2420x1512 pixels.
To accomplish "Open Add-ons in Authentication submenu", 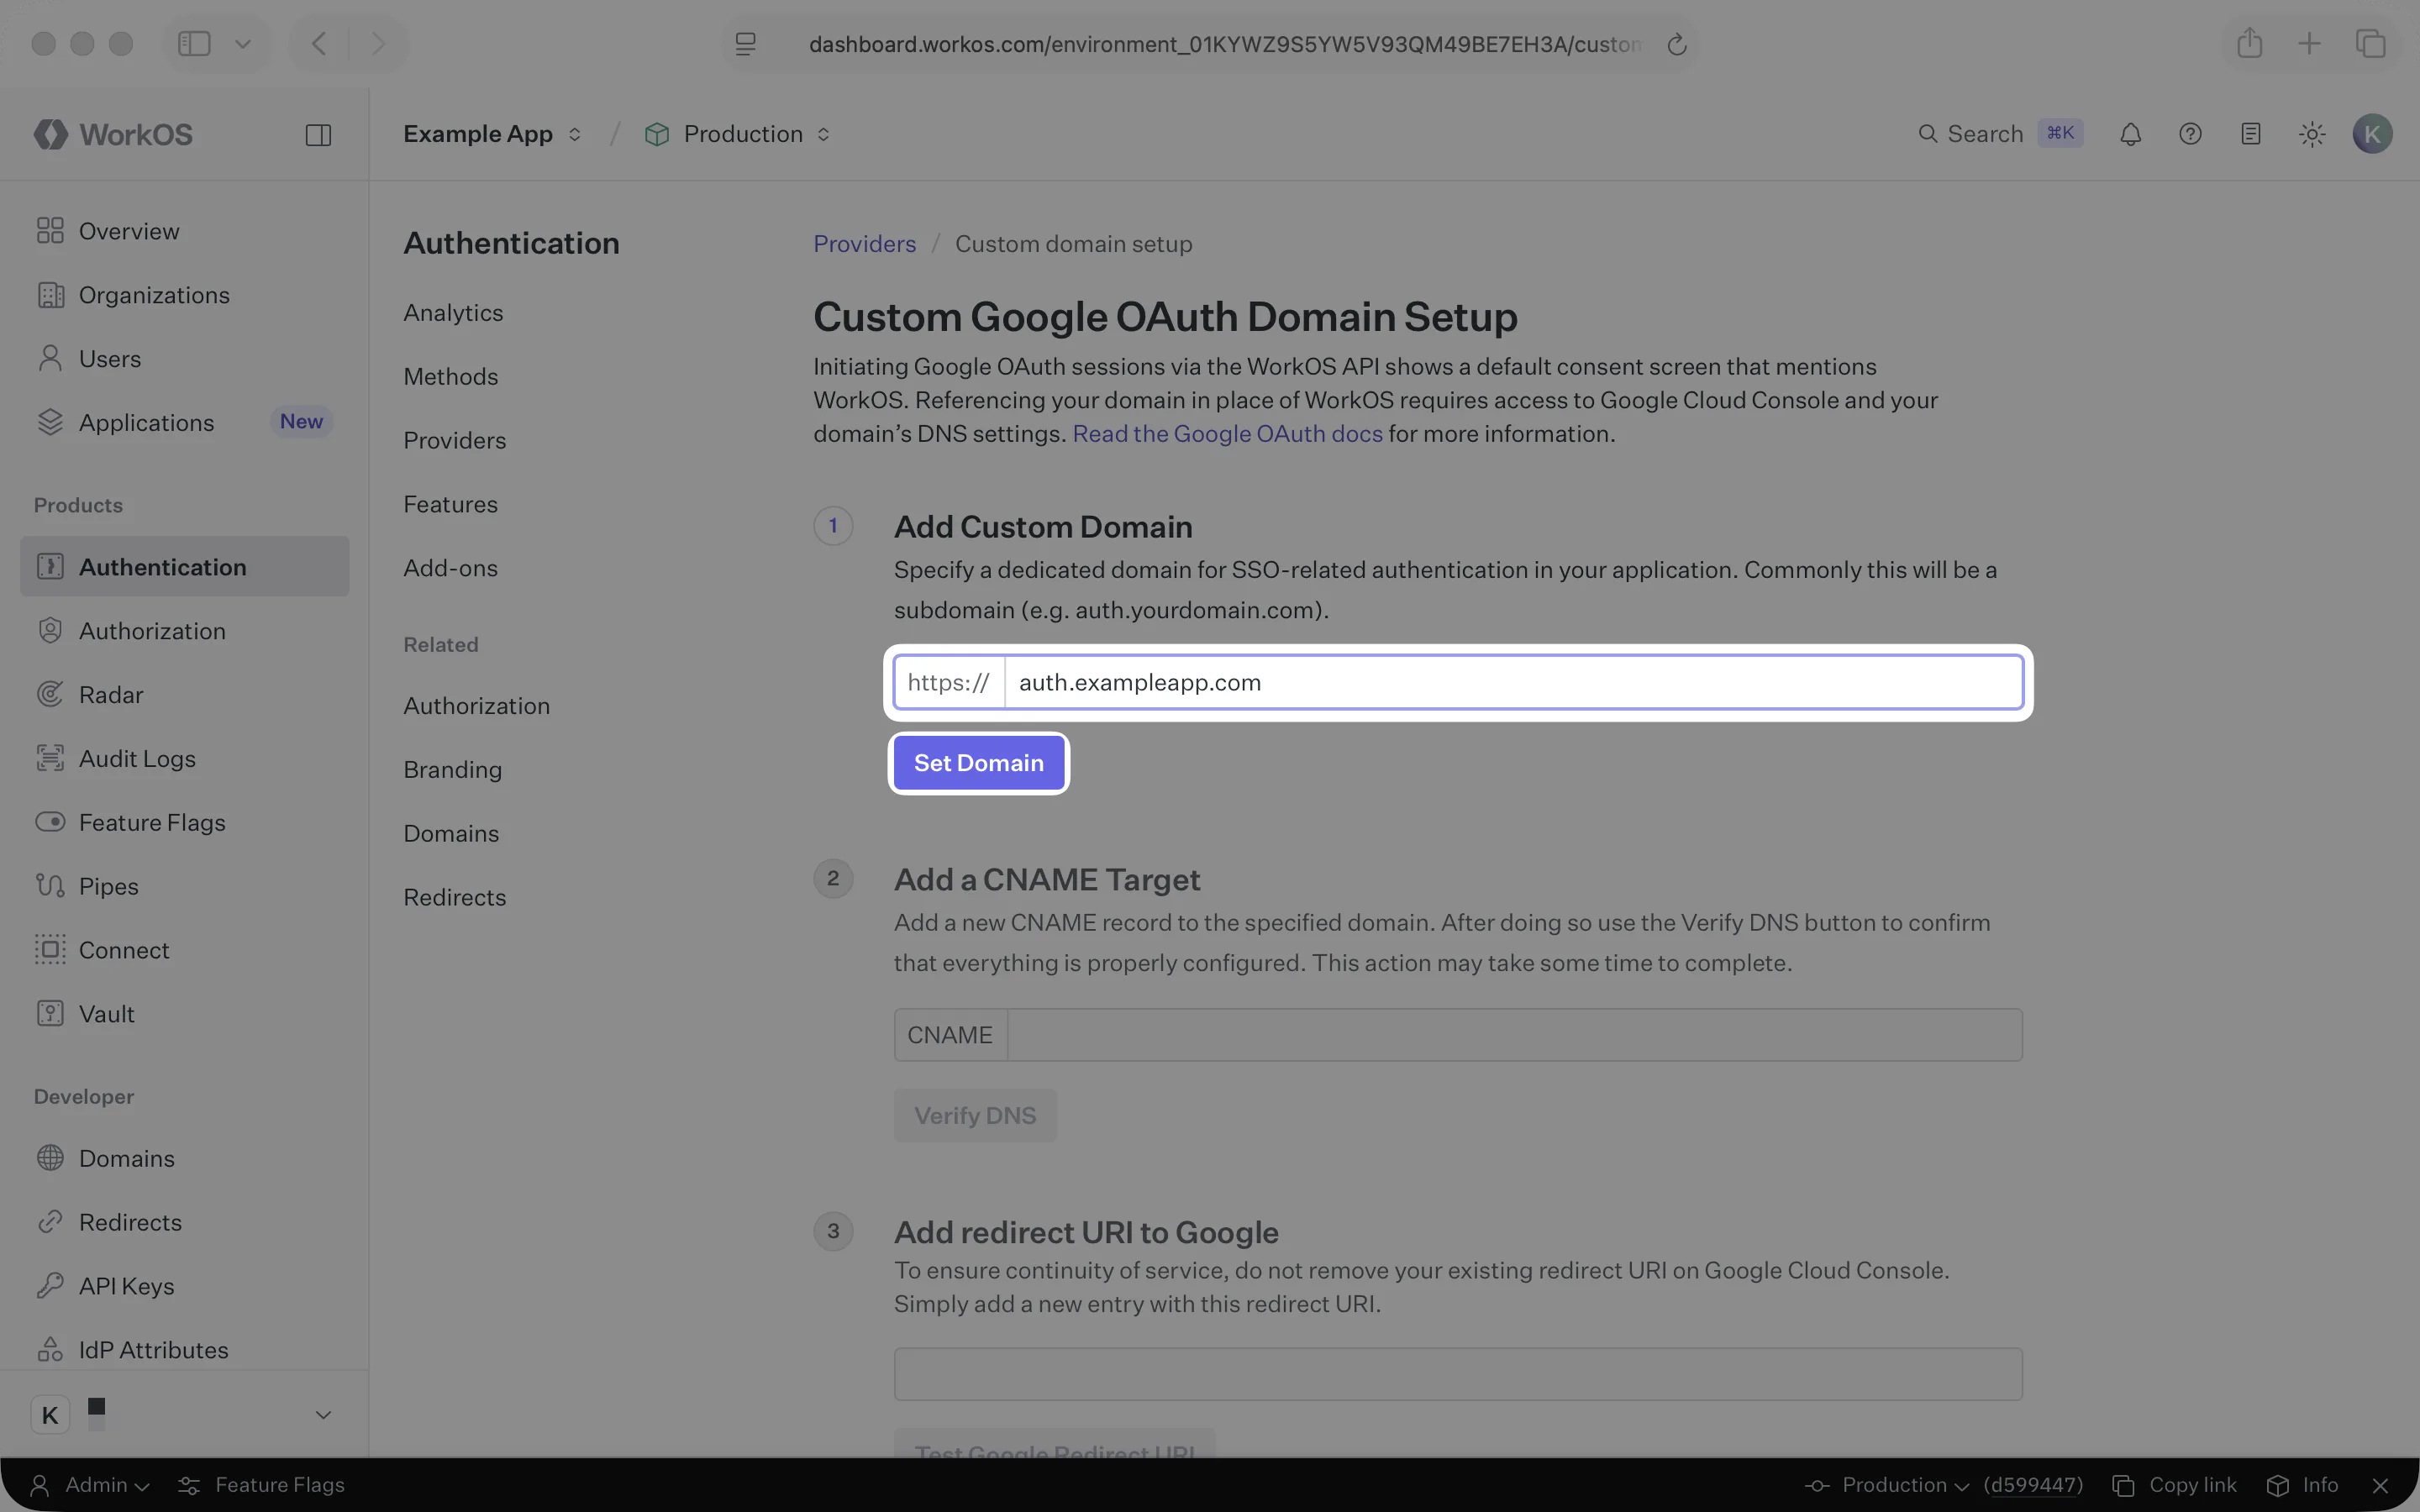I will coord(451,568).
